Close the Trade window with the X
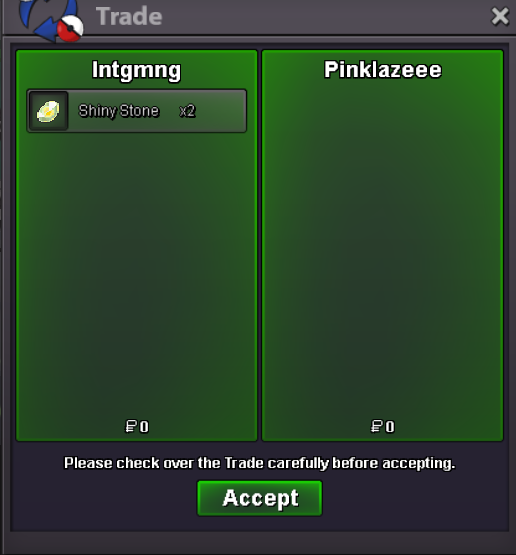This screenshot has height=555, width=516. pos(500,16)
